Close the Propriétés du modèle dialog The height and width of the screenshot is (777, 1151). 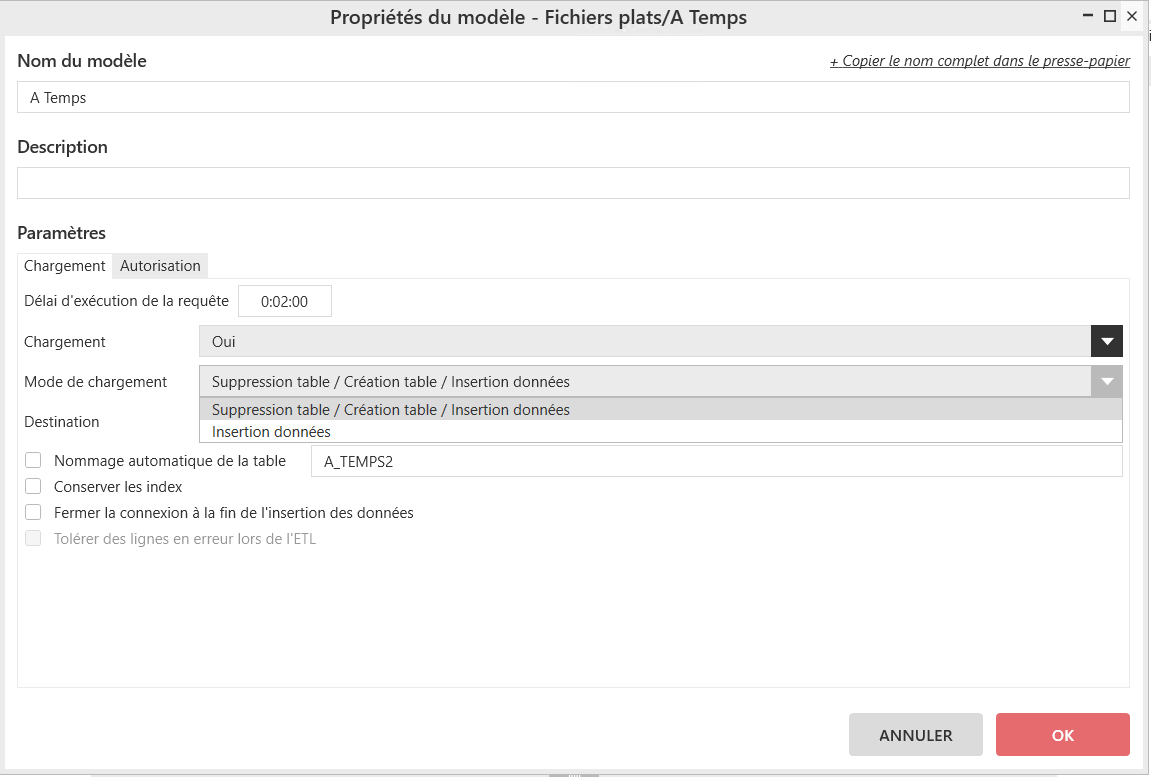(1132, 17)
